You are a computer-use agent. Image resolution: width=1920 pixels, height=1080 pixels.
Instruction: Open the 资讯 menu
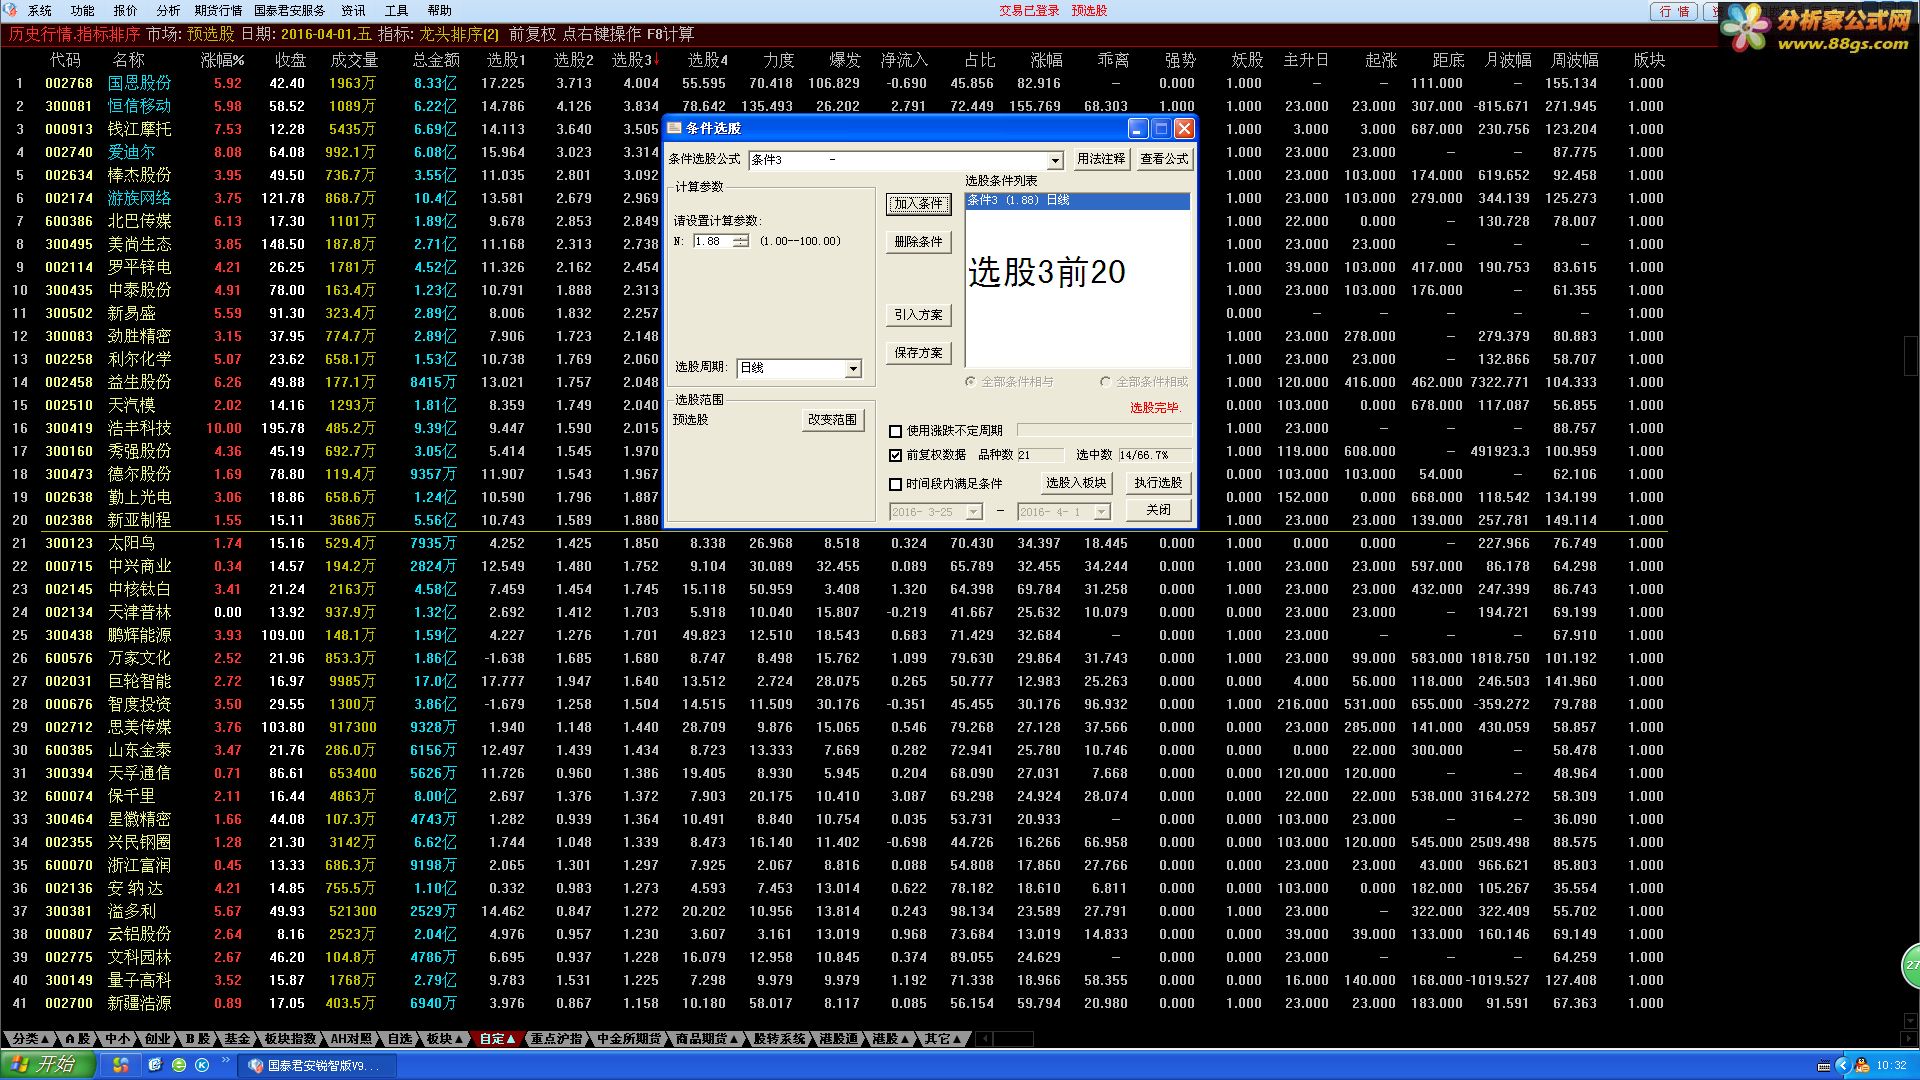click(x=353, y=10)
